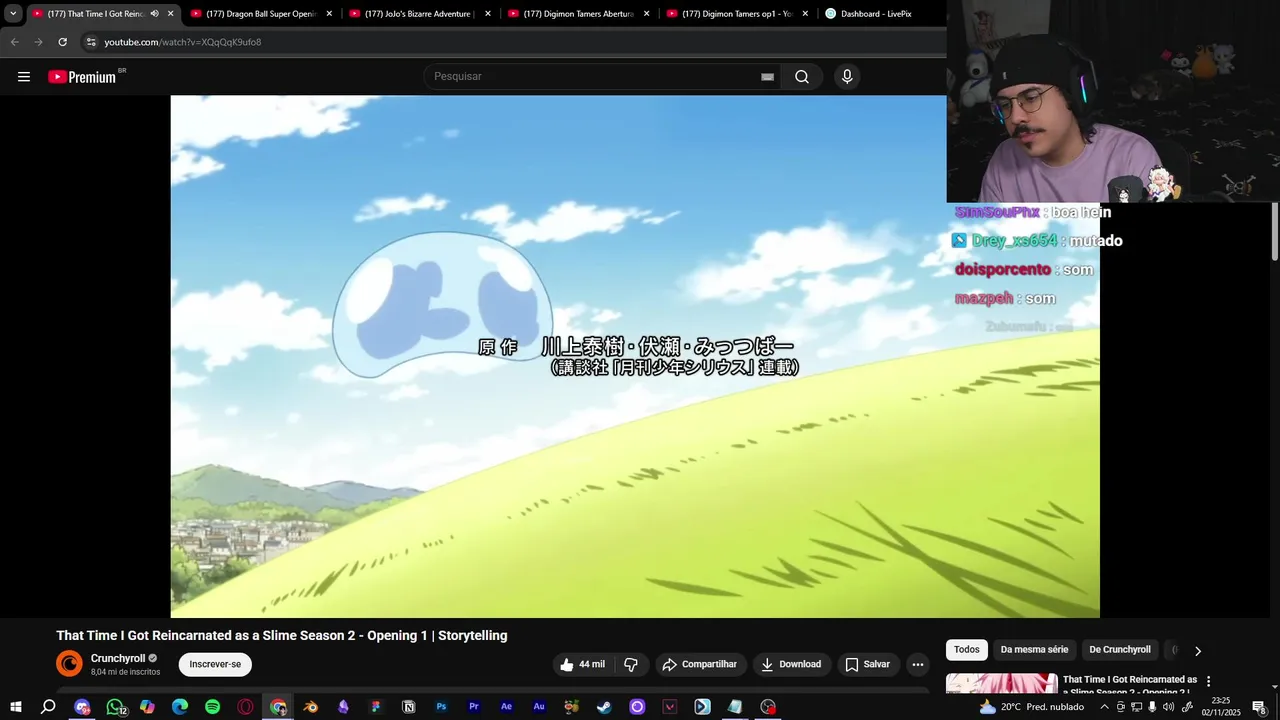This screenshot has width=1280, height=720.
Task: View site information icon in address bar
Action: (91, 42)
